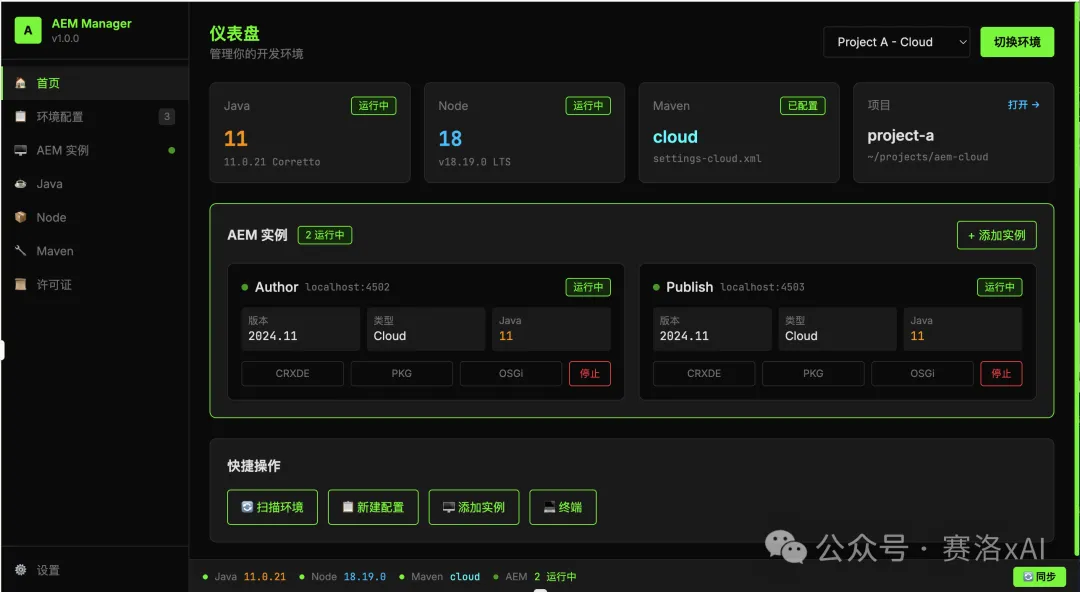
Task: Click the 同步 button in status bar
Action: [x=1039, y=576]
